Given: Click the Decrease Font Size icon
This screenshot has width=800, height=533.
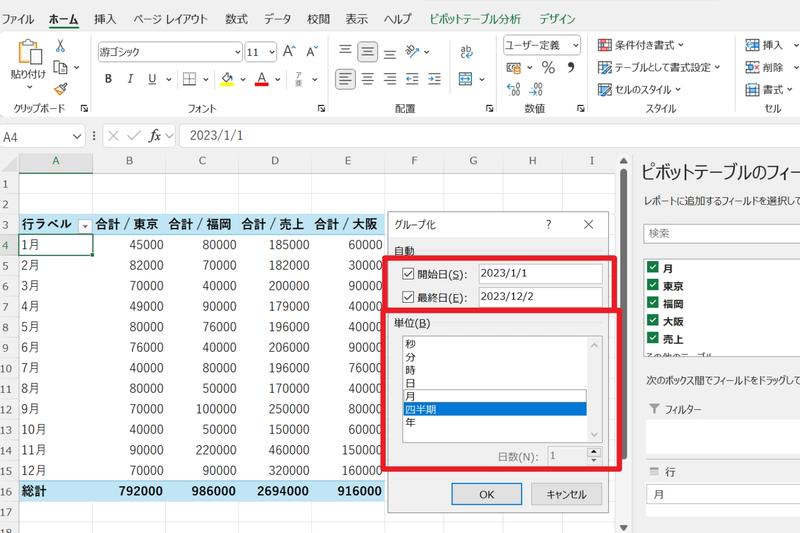Looking at the screenshot, I should [x=312, y=52].
